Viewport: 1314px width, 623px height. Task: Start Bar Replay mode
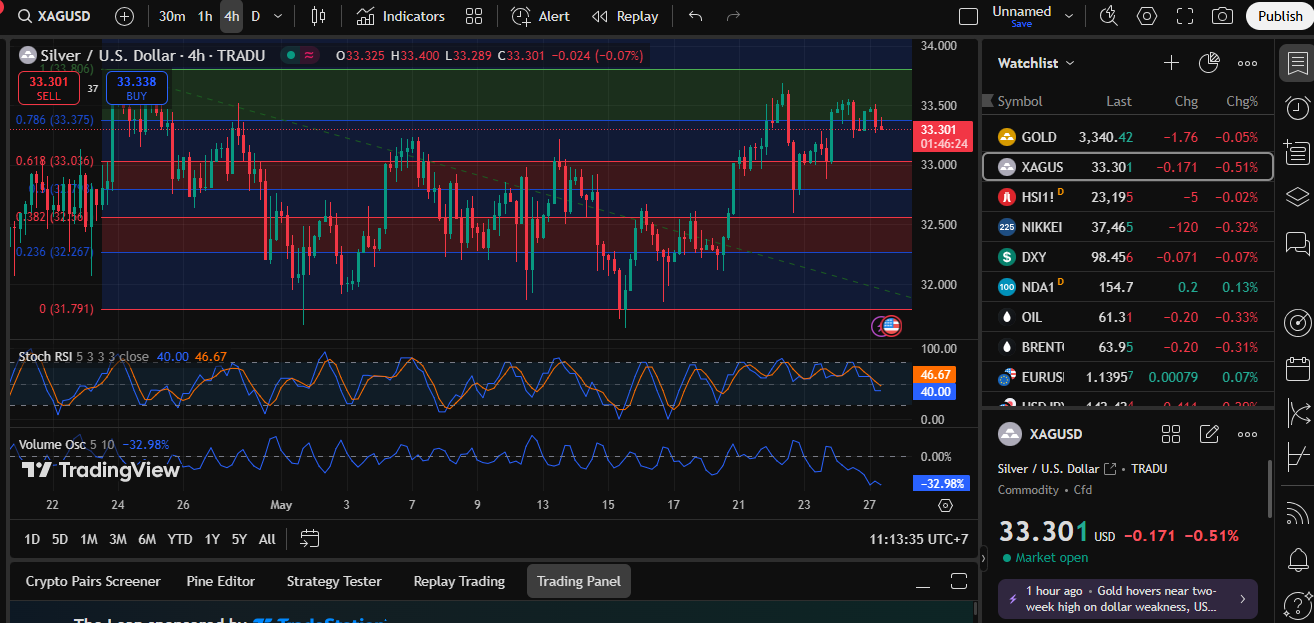pyautogui.click(x=625, y=16)
